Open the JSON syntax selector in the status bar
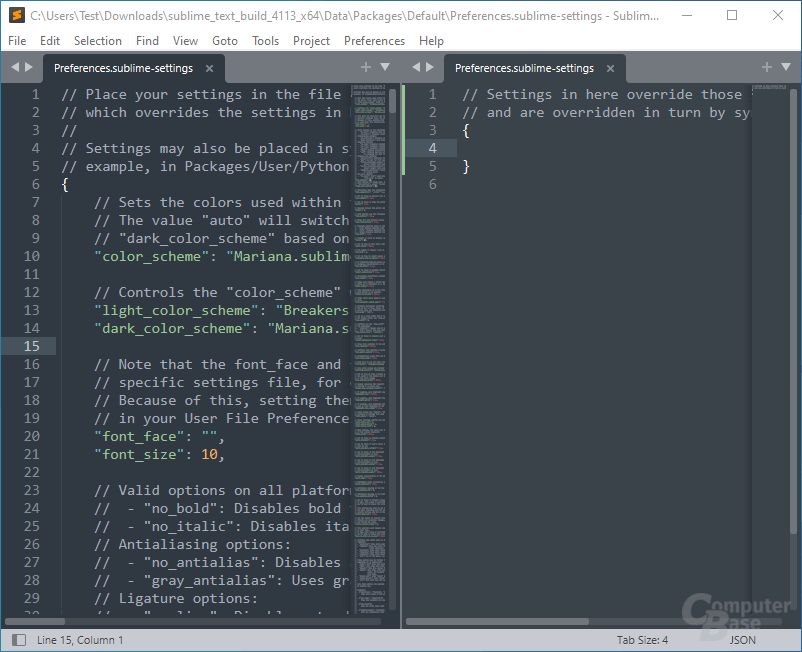 [x=742, y=640]
